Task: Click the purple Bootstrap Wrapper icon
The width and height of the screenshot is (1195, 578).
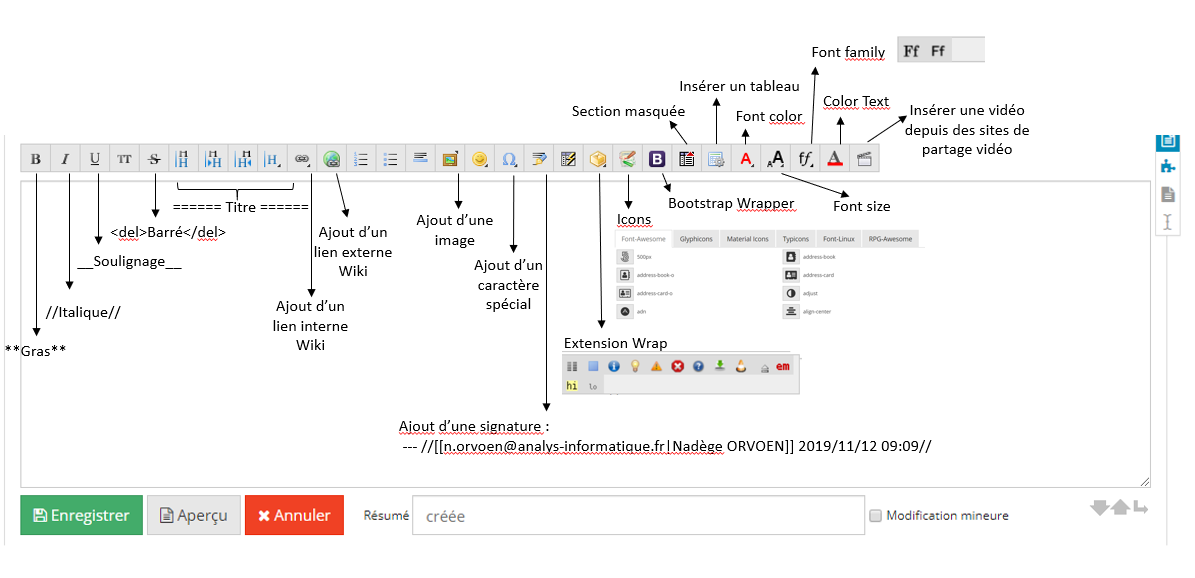Action: pos(657,158)
